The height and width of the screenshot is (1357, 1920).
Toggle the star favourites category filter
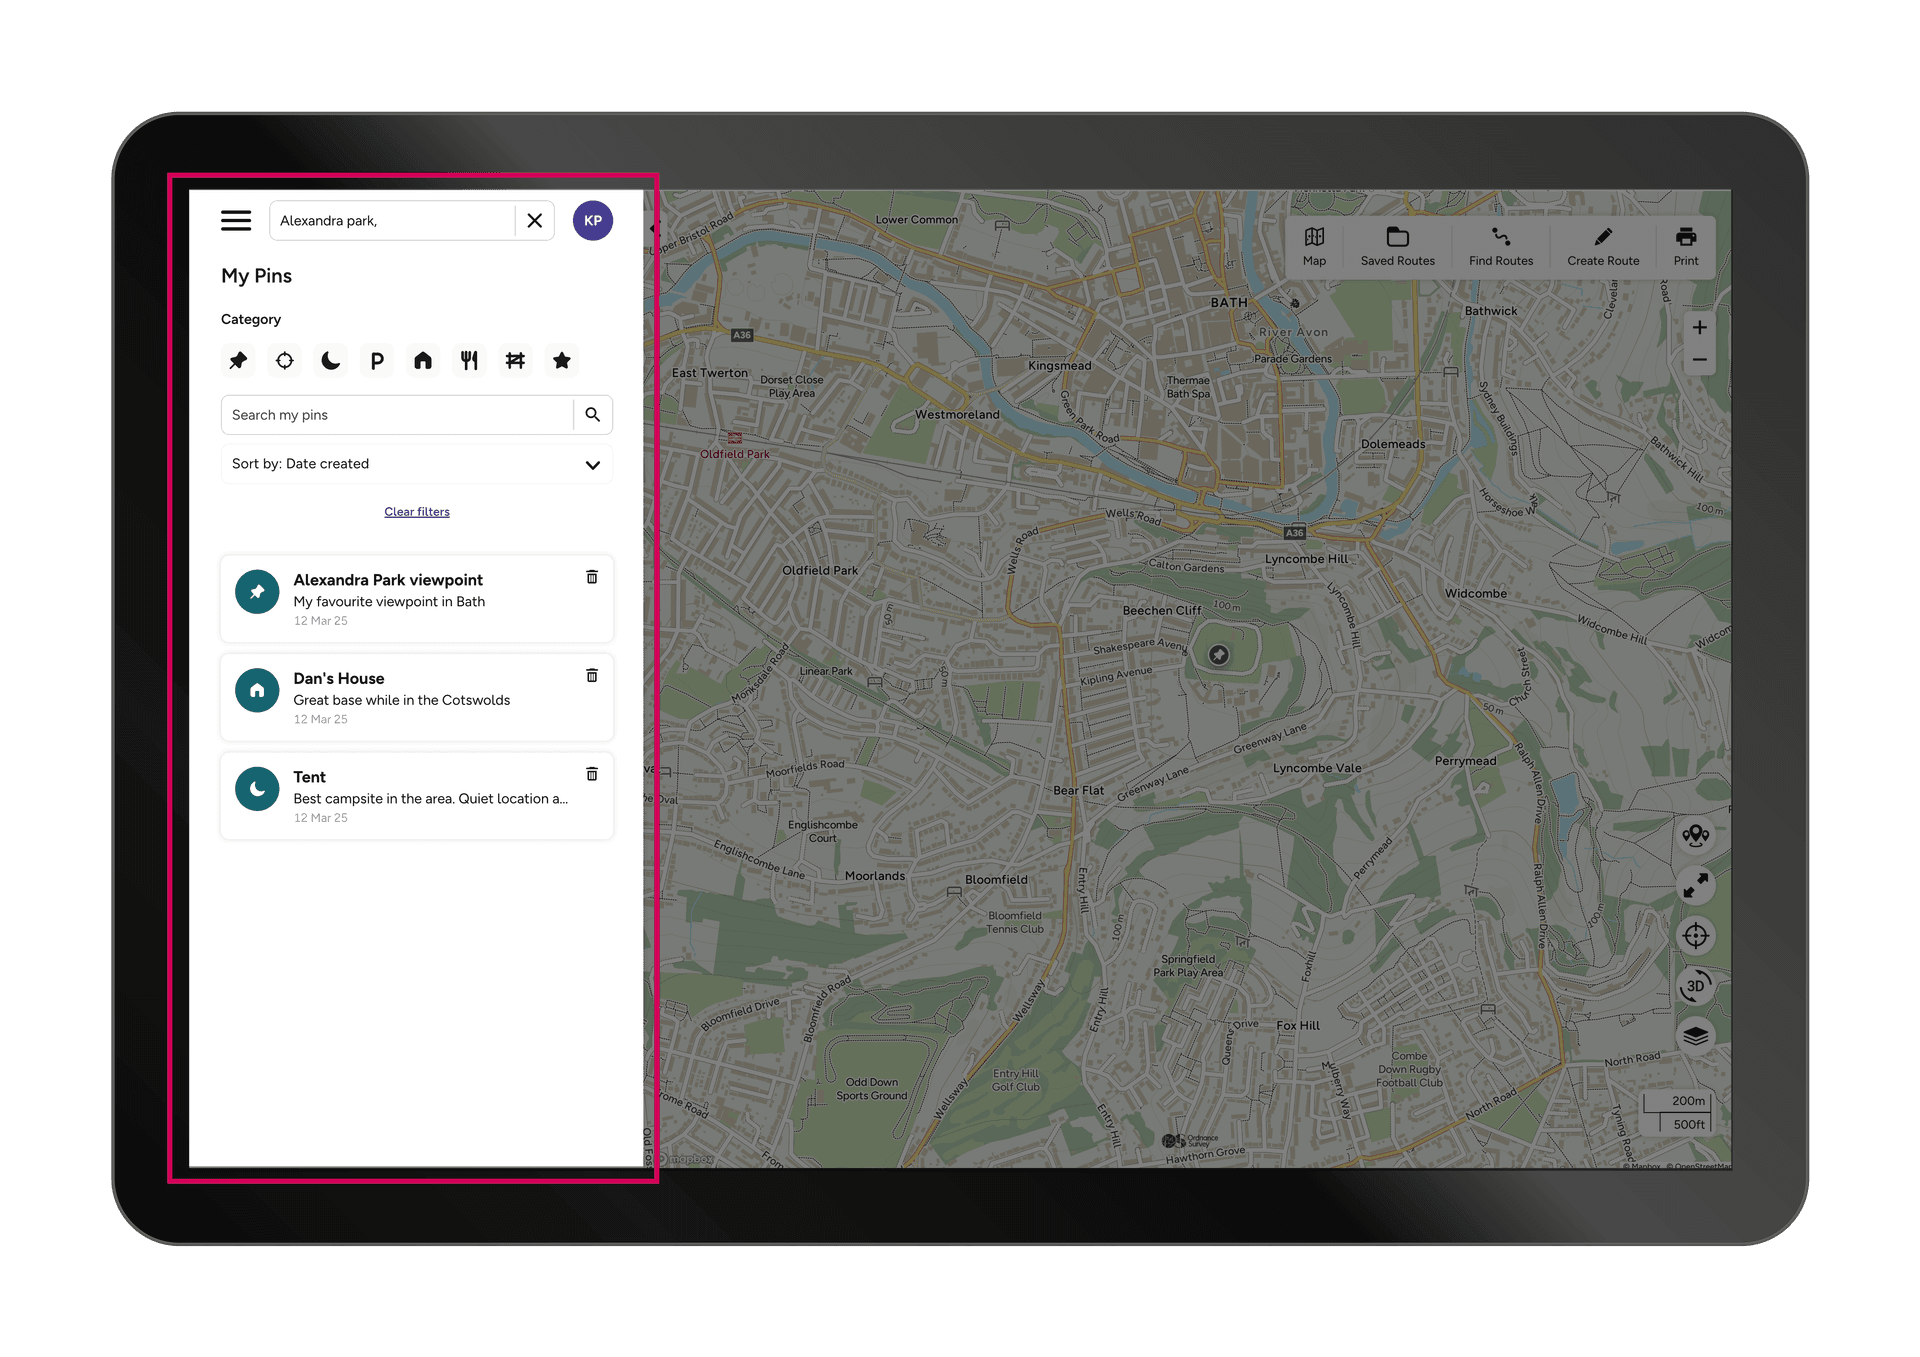562,360
